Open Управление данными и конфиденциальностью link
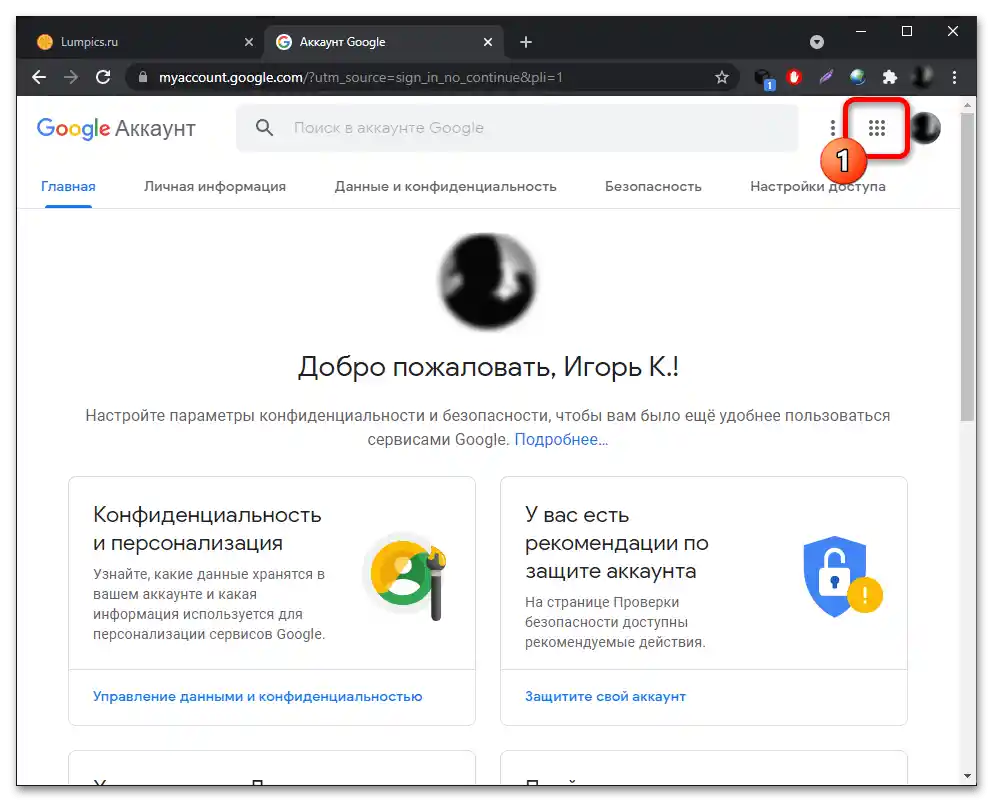The width and height of the screenshot is (993, 802). click(257, 696)
